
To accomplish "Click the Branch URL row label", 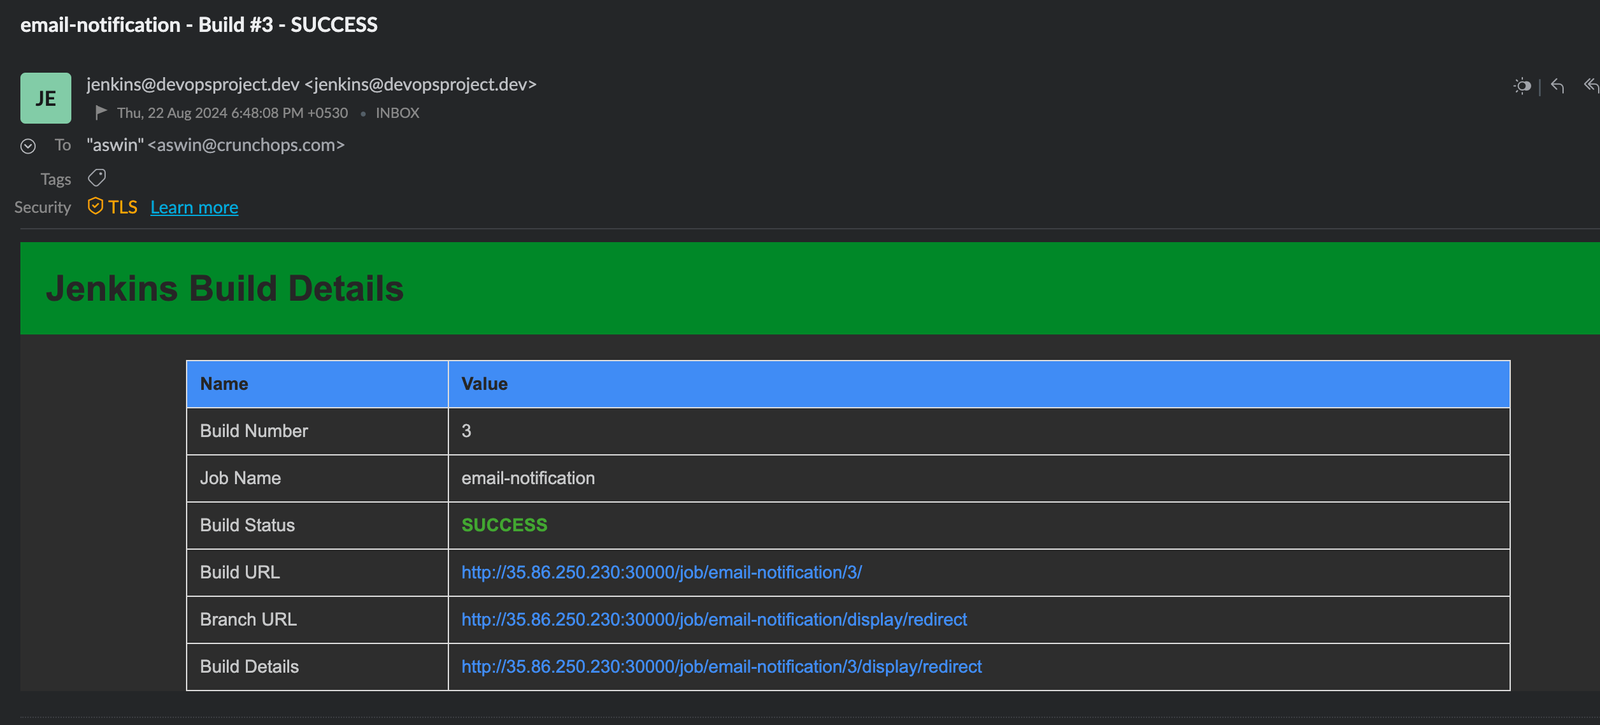I will tap(248, 619).
